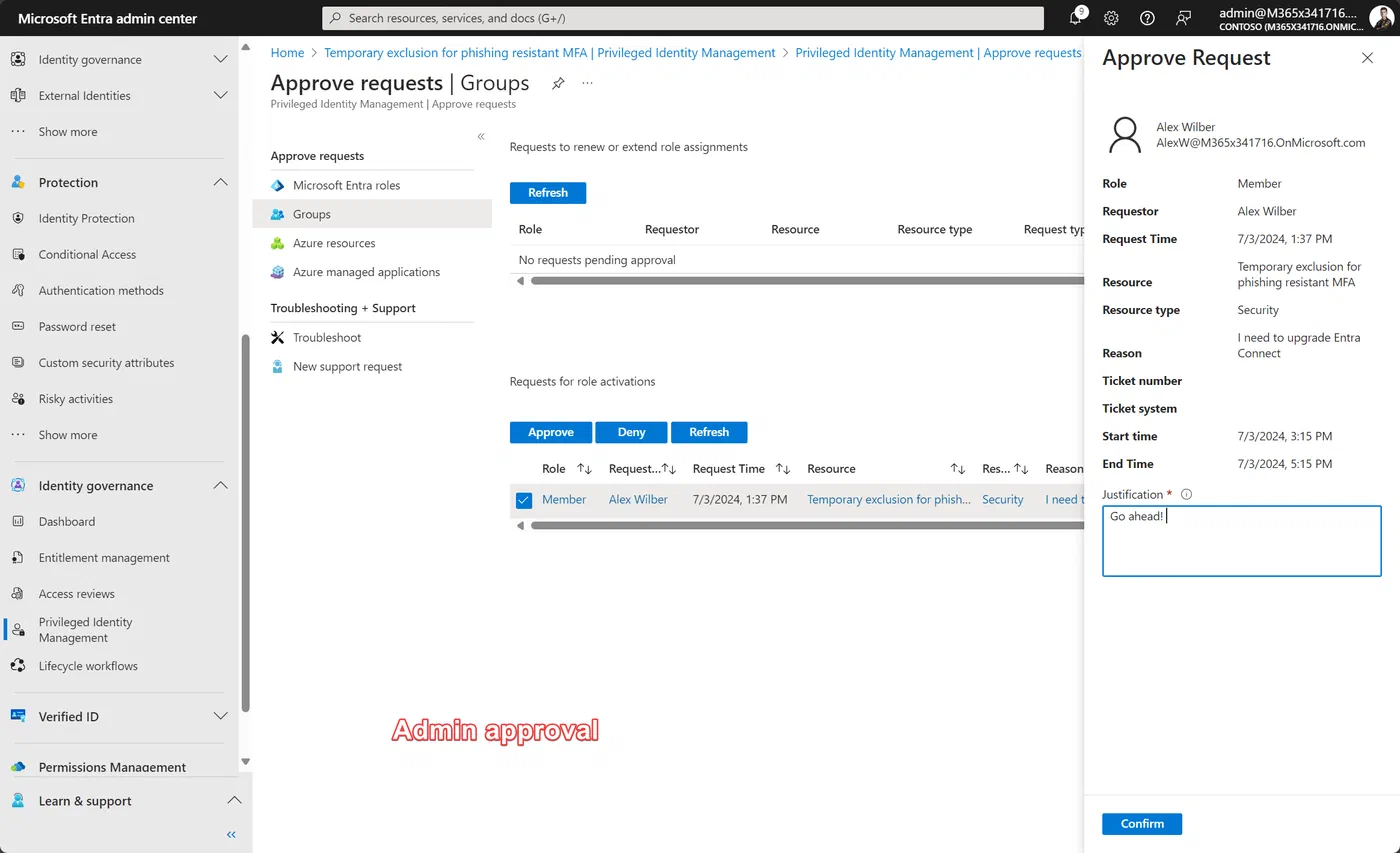Click the Deny button
Viewport: 1400px width, 853px height.
tap(631, 432)
